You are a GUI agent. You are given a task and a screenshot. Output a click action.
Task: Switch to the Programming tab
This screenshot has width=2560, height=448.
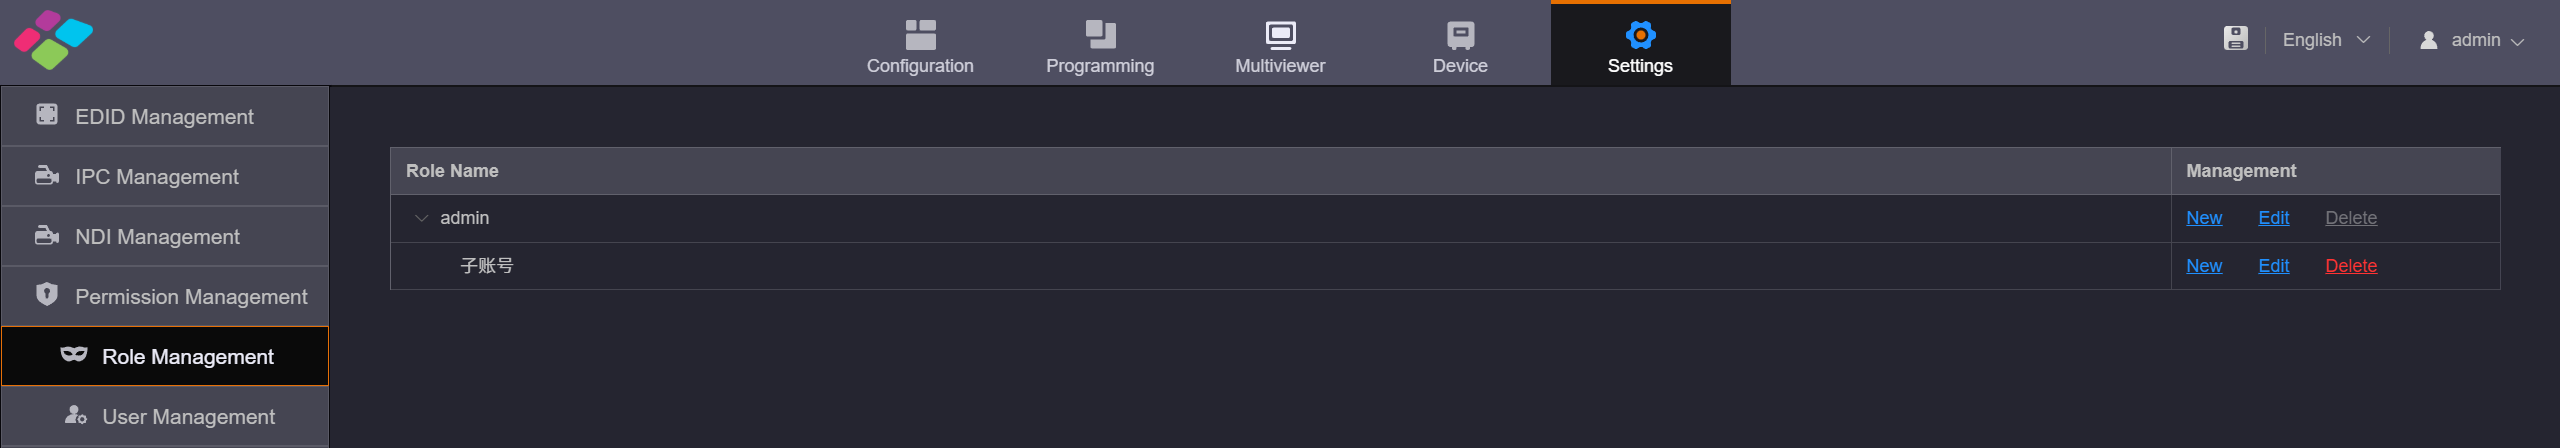pos(1099,46)
